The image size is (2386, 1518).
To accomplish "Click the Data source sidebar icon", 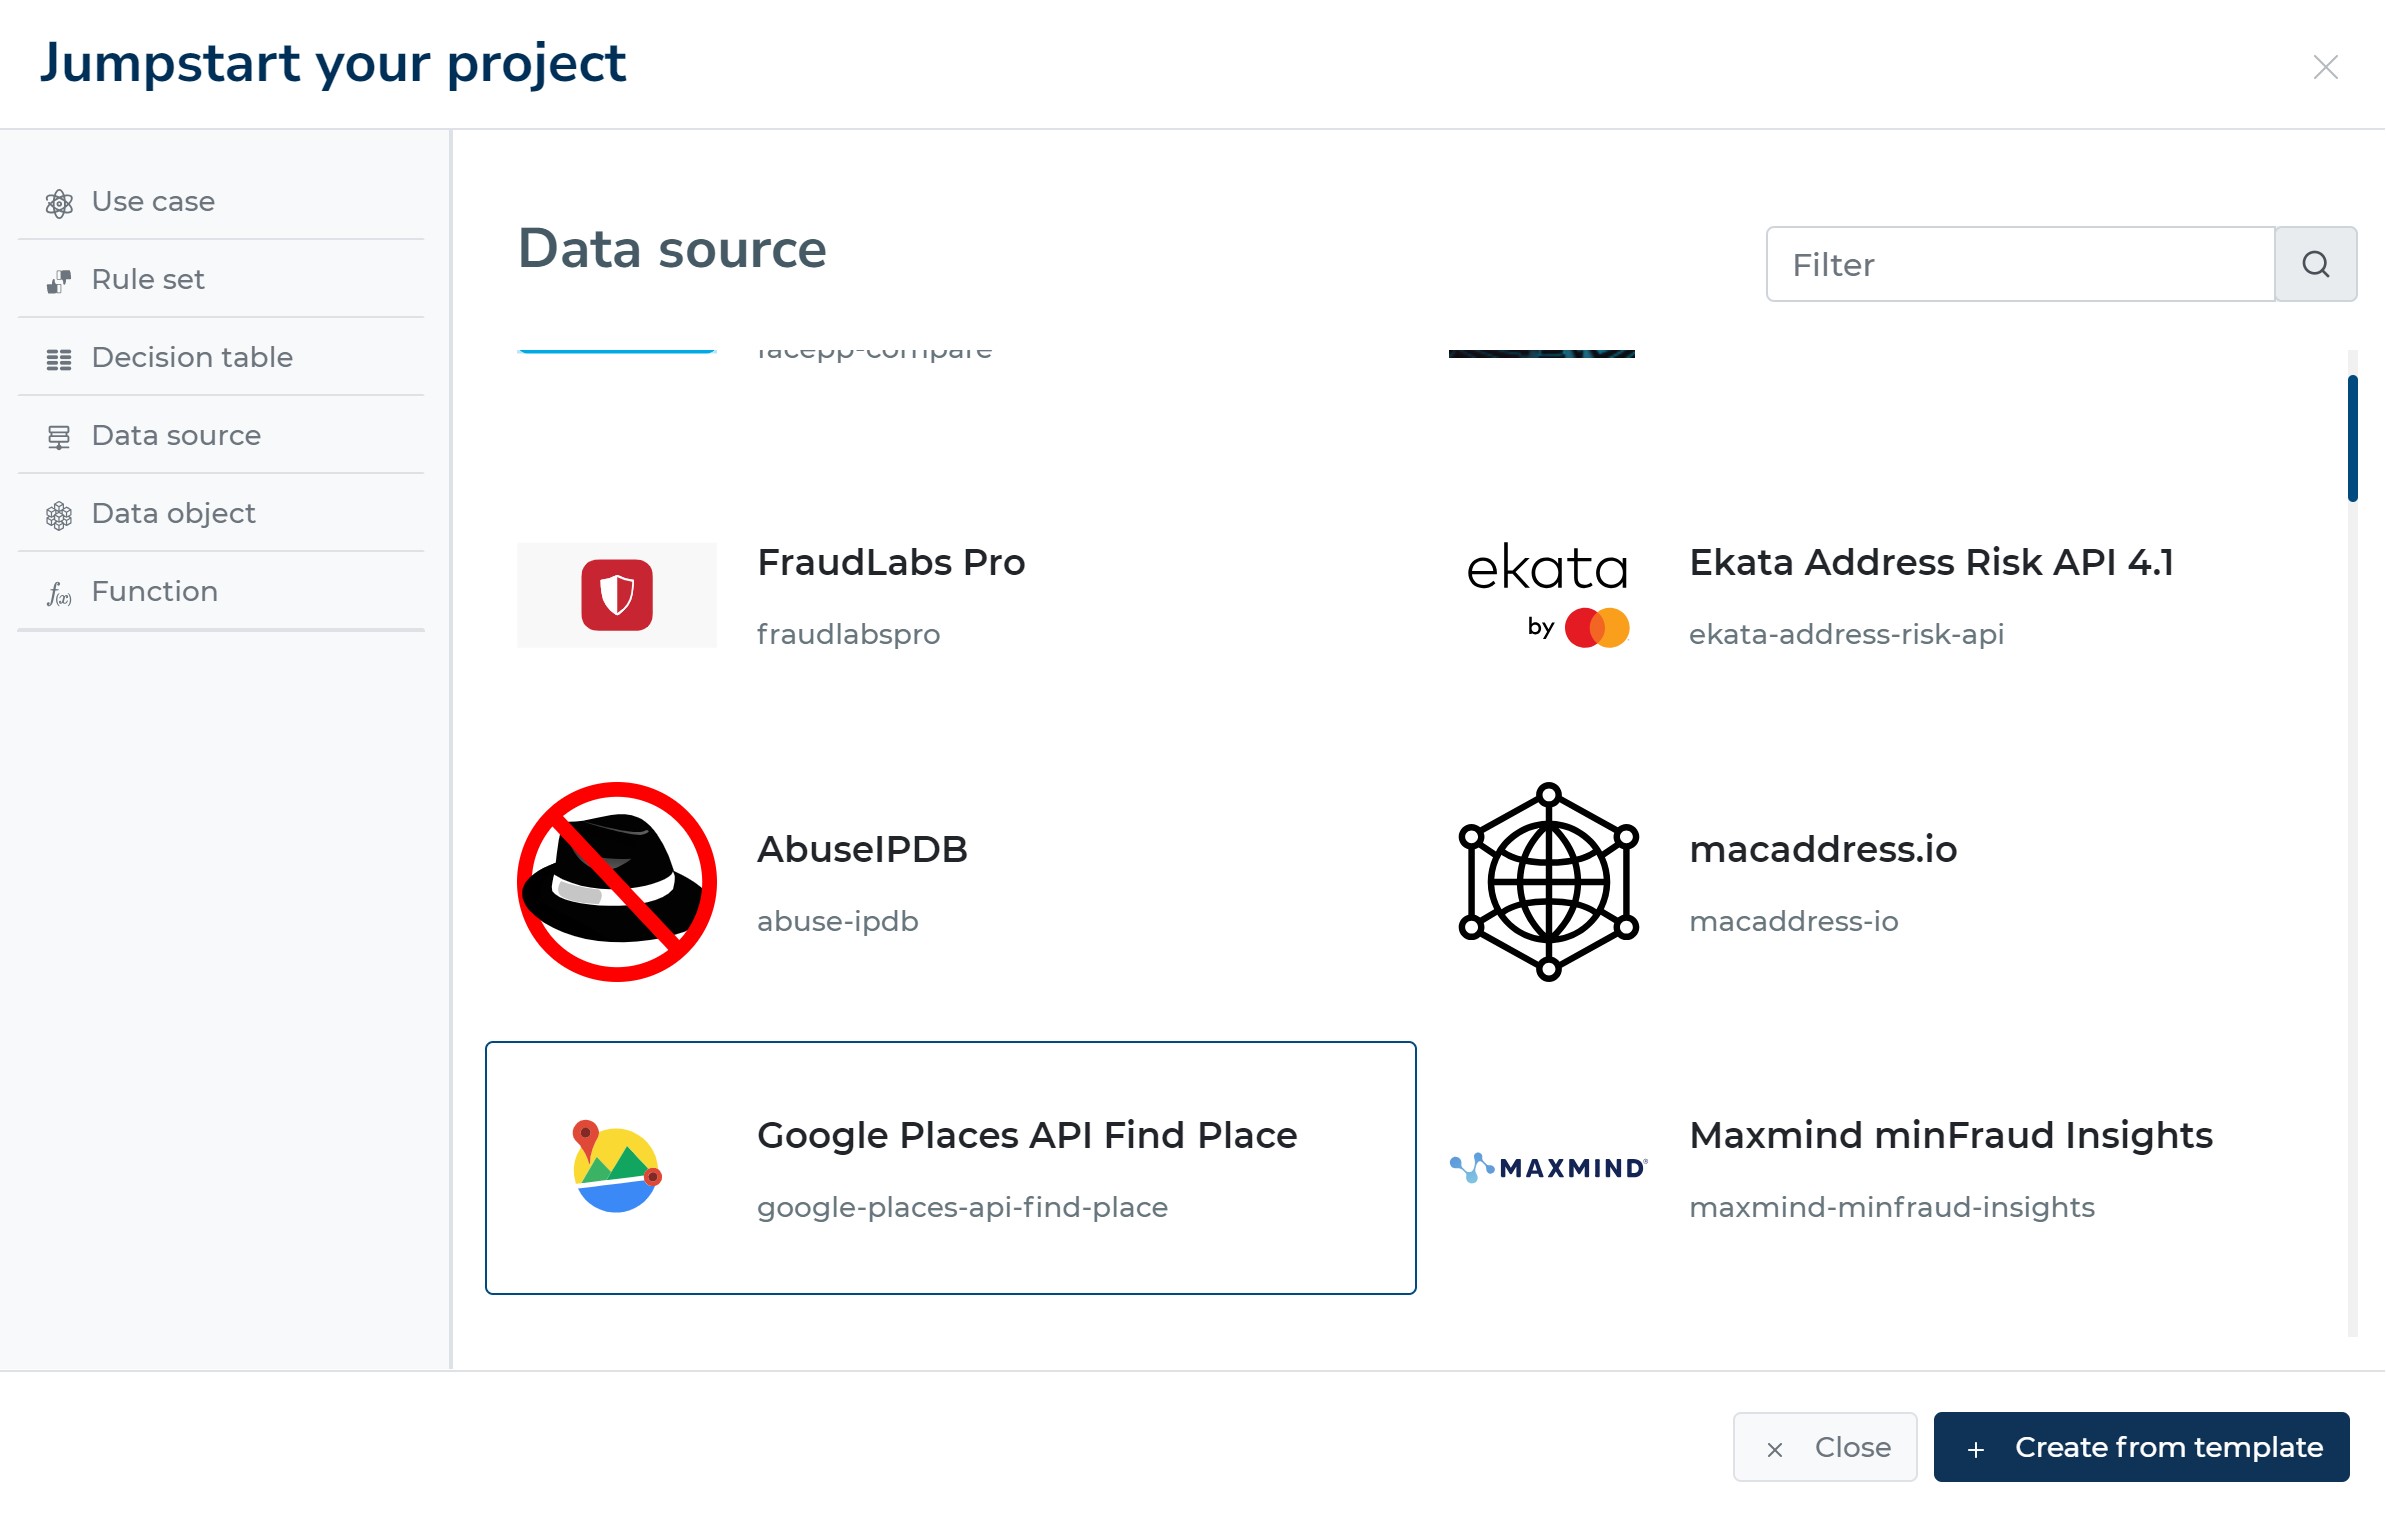I will (59, 437).
